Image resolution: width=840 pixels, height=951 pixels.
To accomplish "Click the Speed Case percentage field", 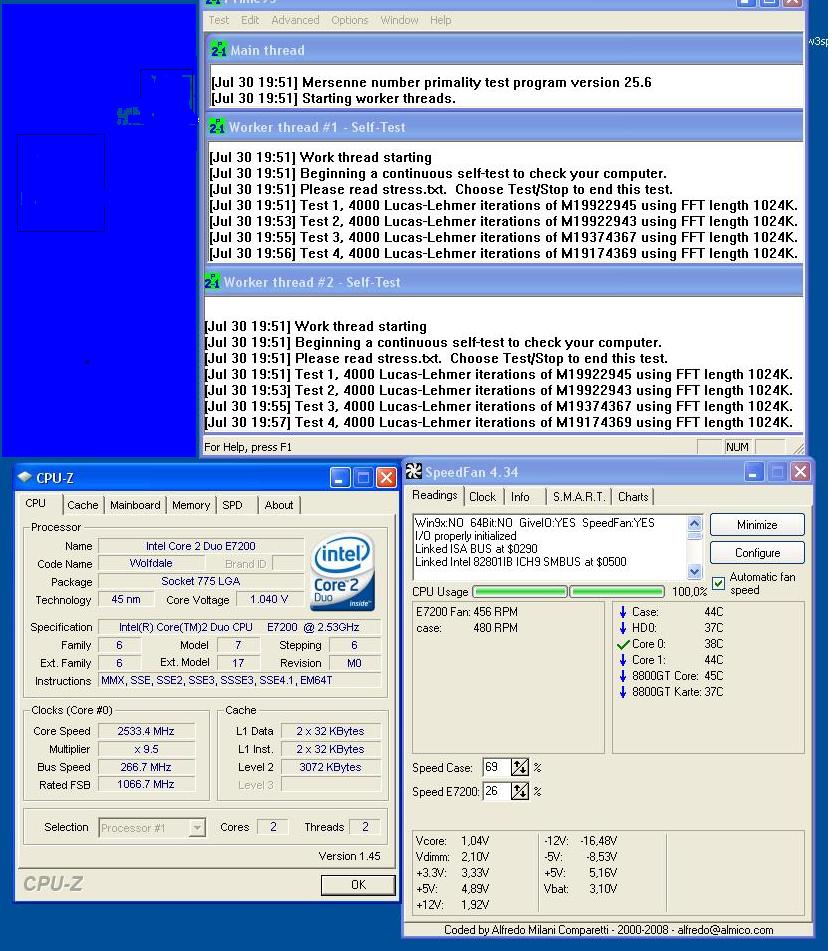I will click(x=496, y=767).
